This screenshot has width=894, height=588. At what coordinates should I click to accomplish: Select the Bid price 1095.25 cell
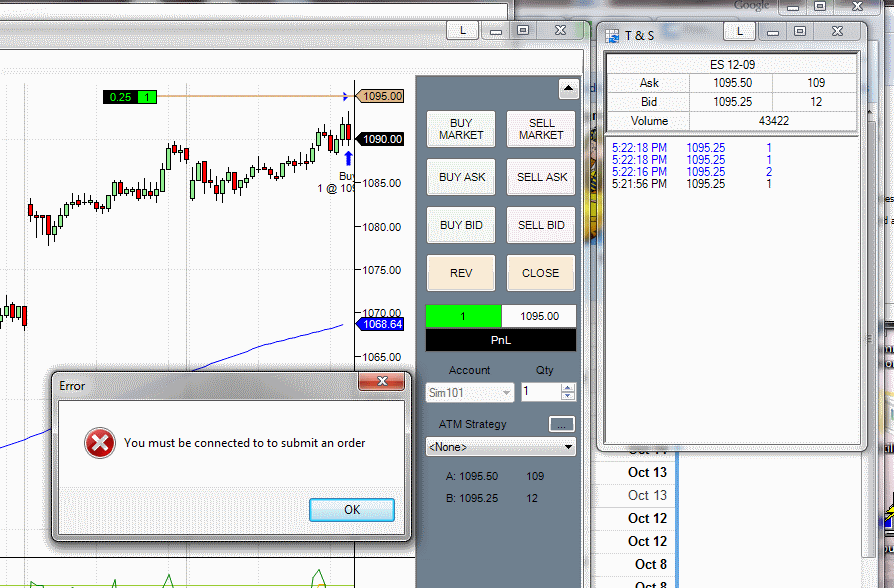[732, 102]
